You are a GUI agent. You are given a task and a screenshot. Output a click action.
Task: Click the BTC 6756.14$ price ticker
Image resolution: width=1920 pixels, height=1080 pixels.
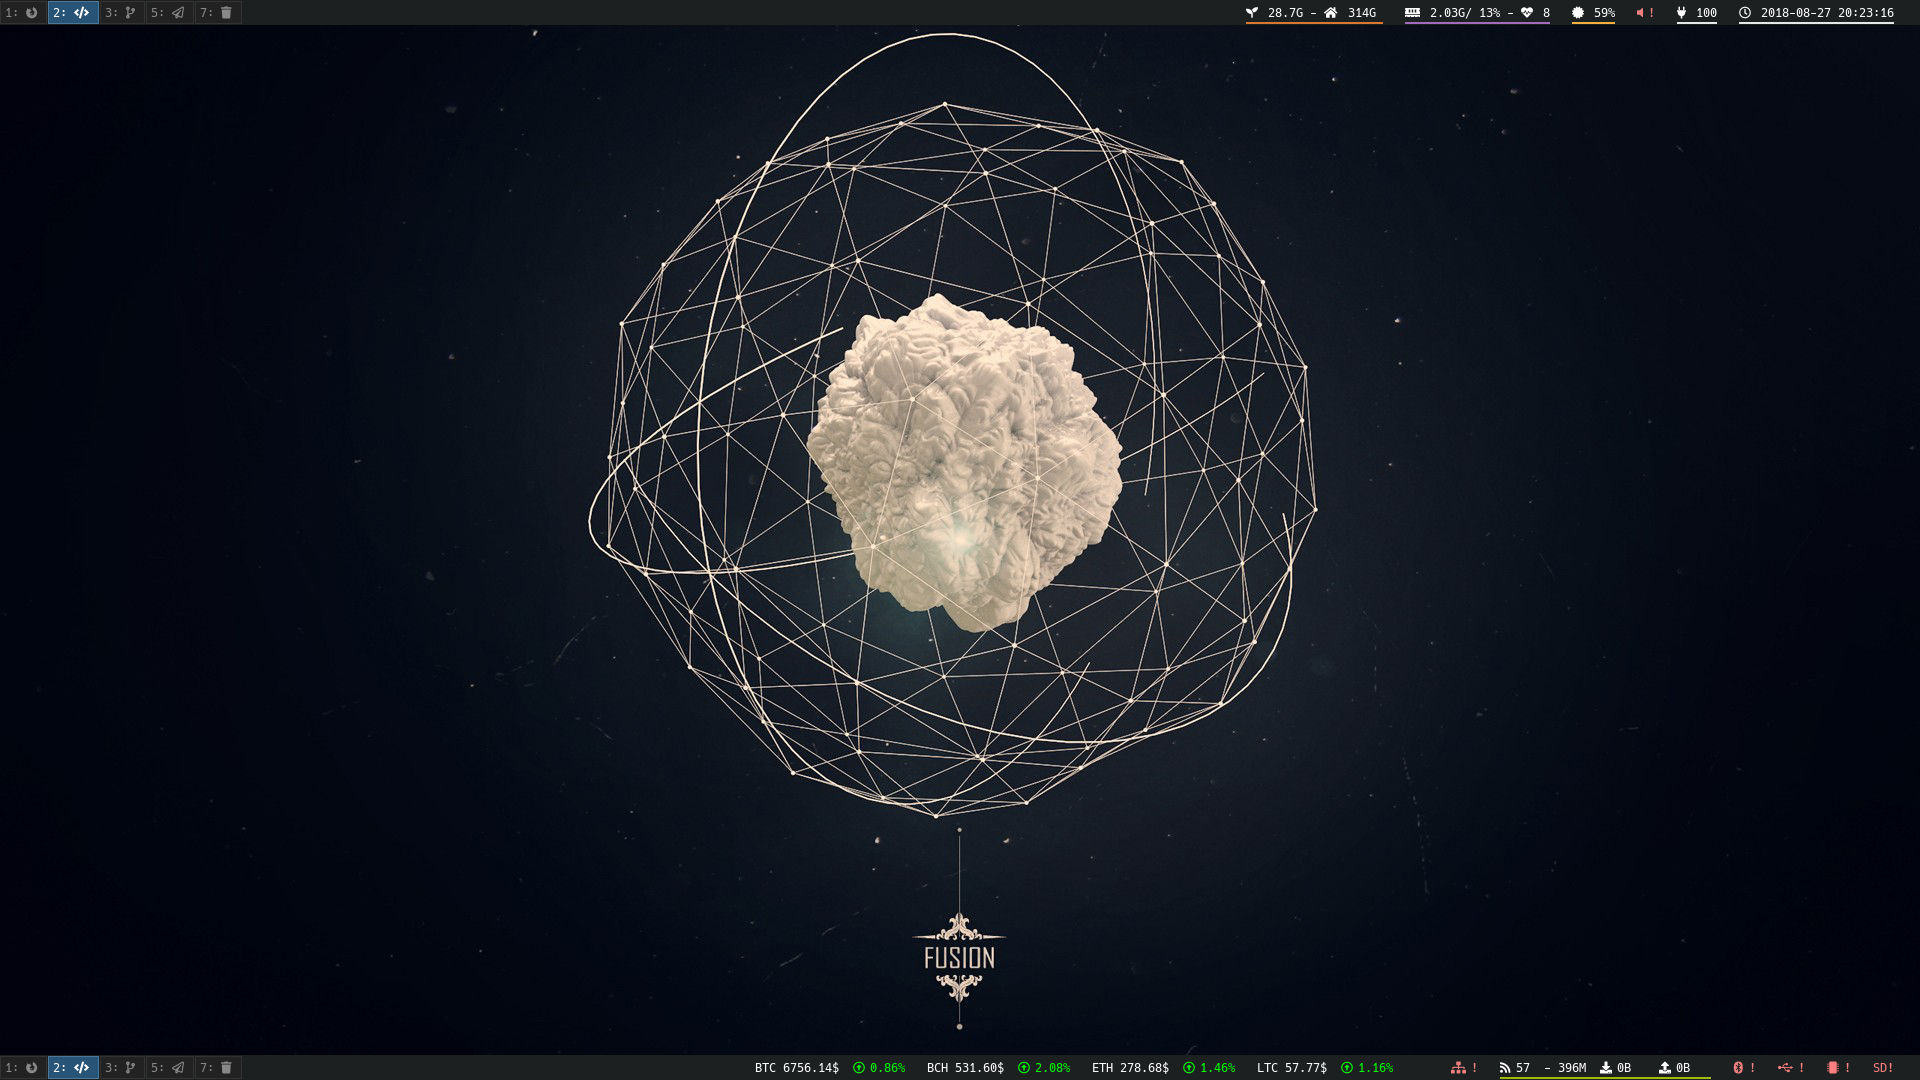coord(797,1068)
